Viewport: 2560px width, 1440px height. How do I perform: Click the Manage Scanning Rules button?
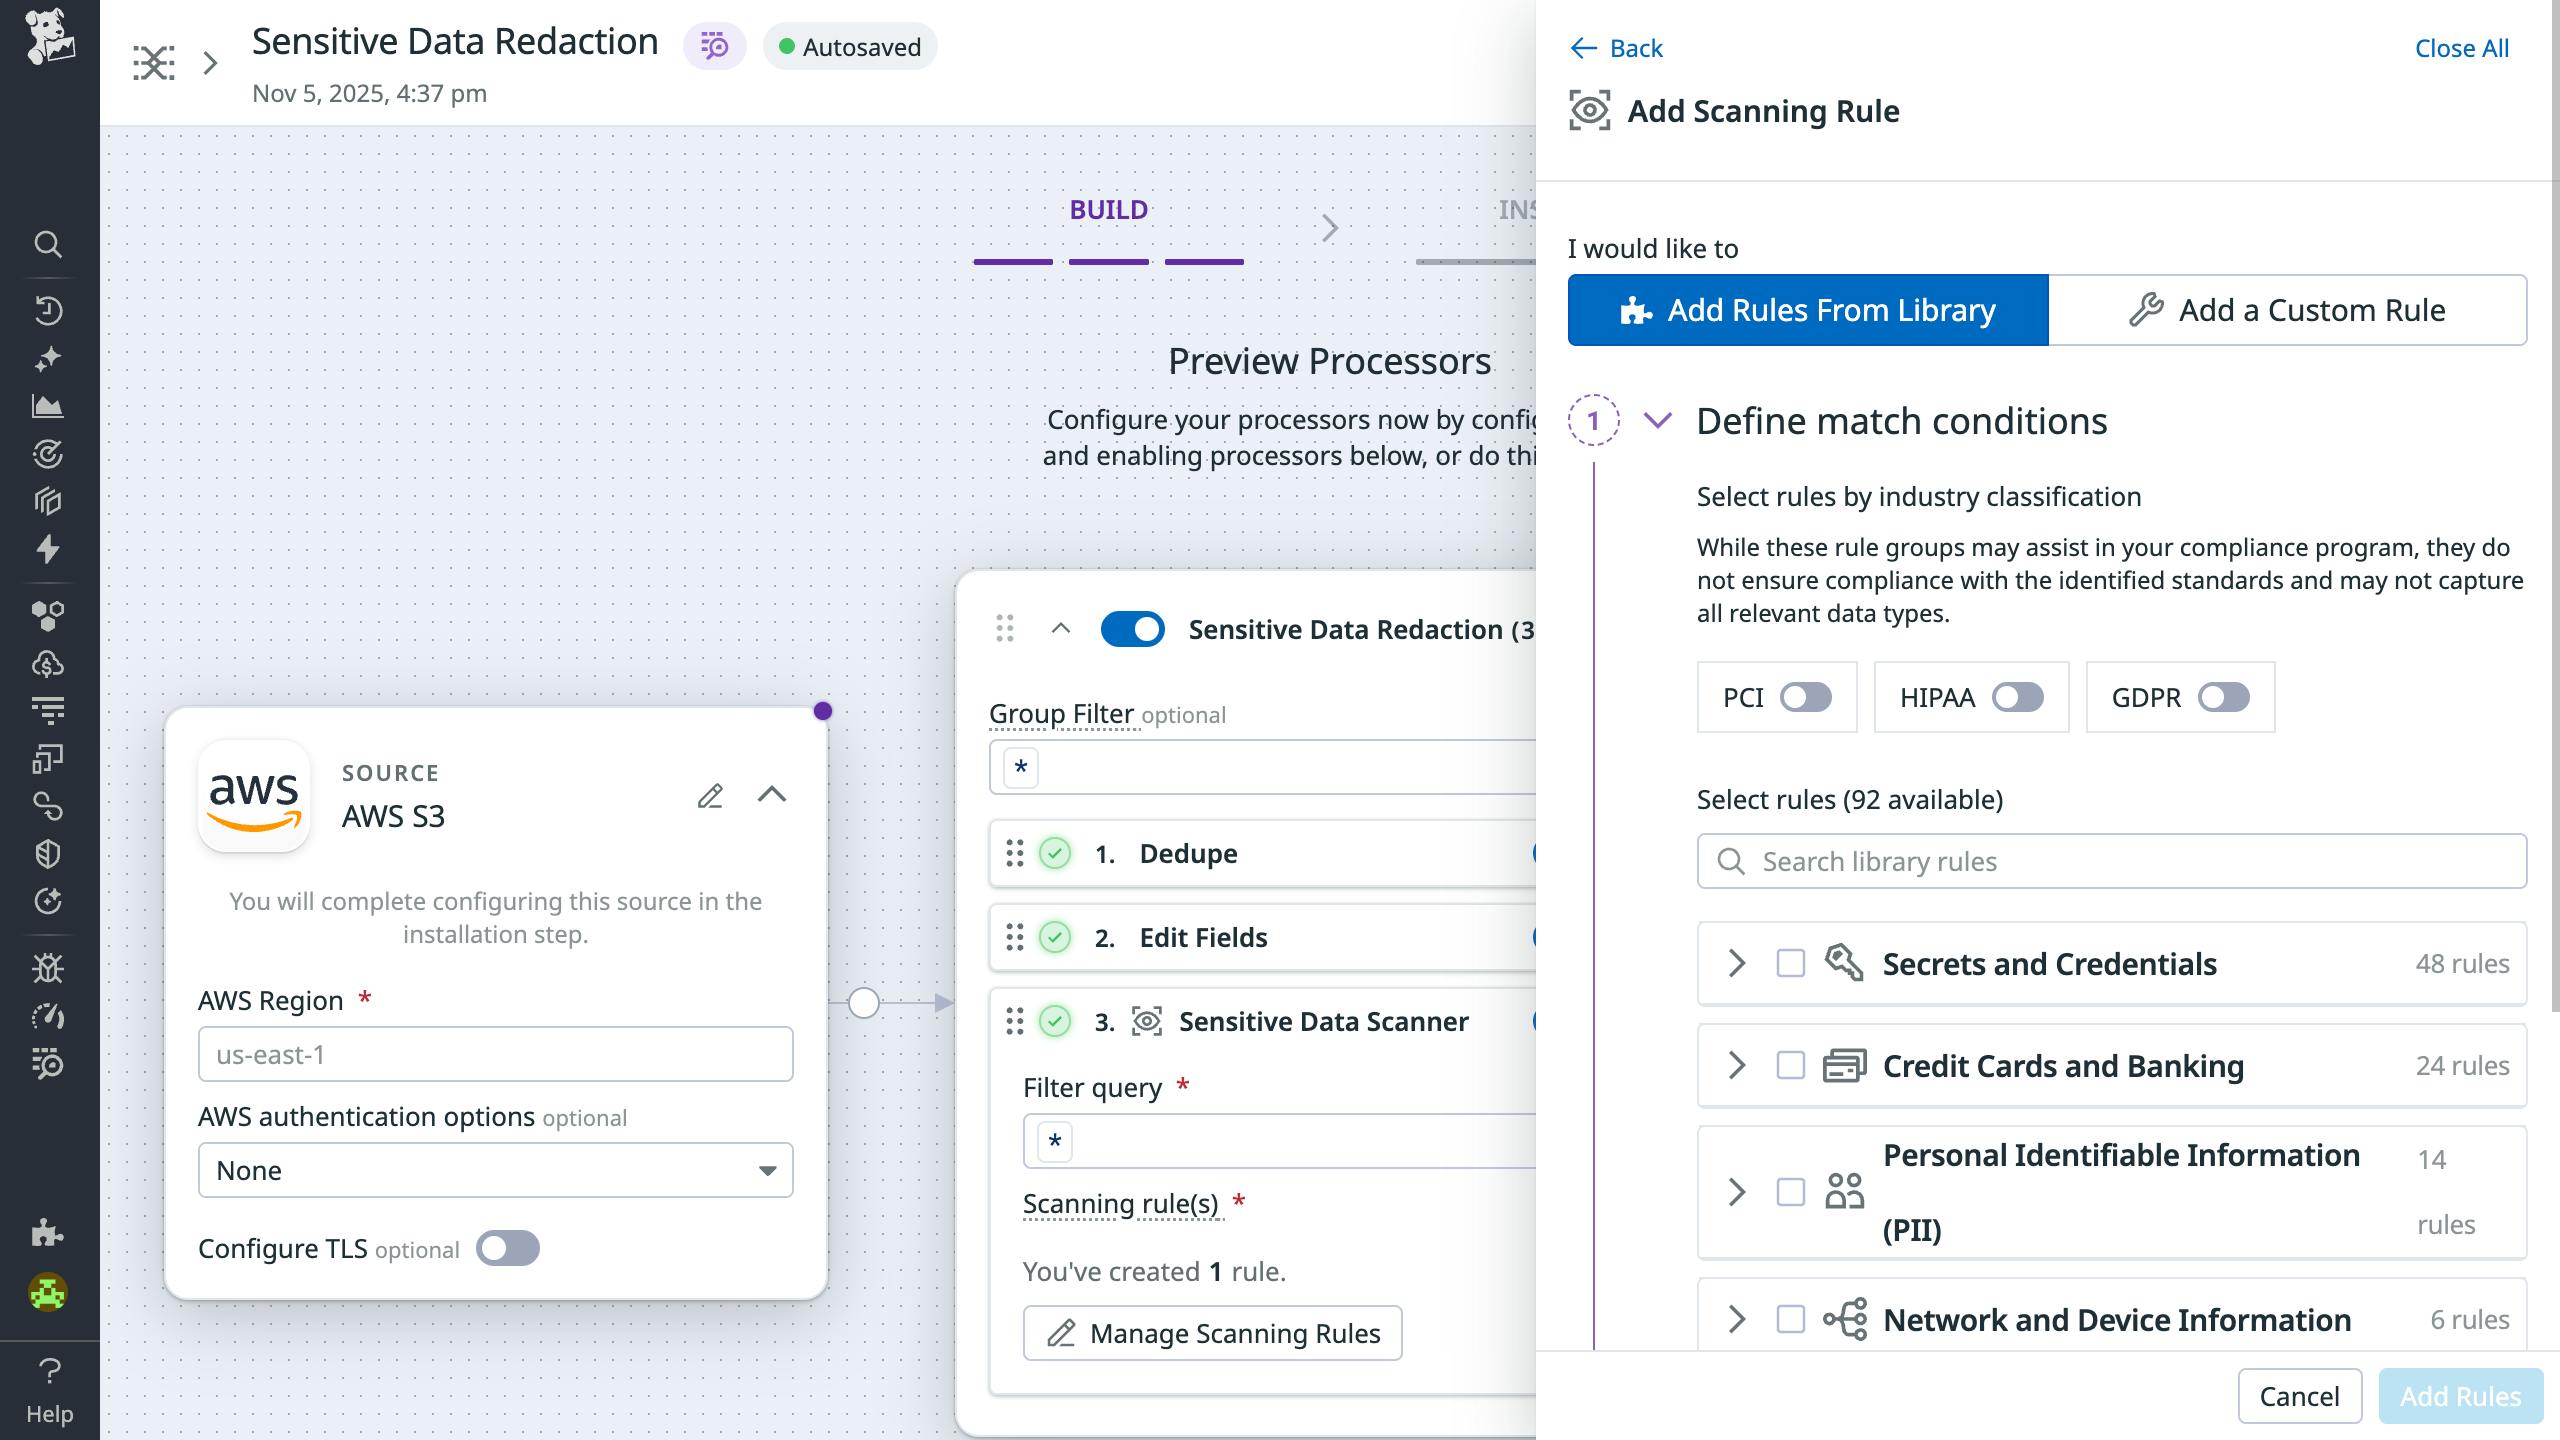1213,1333
